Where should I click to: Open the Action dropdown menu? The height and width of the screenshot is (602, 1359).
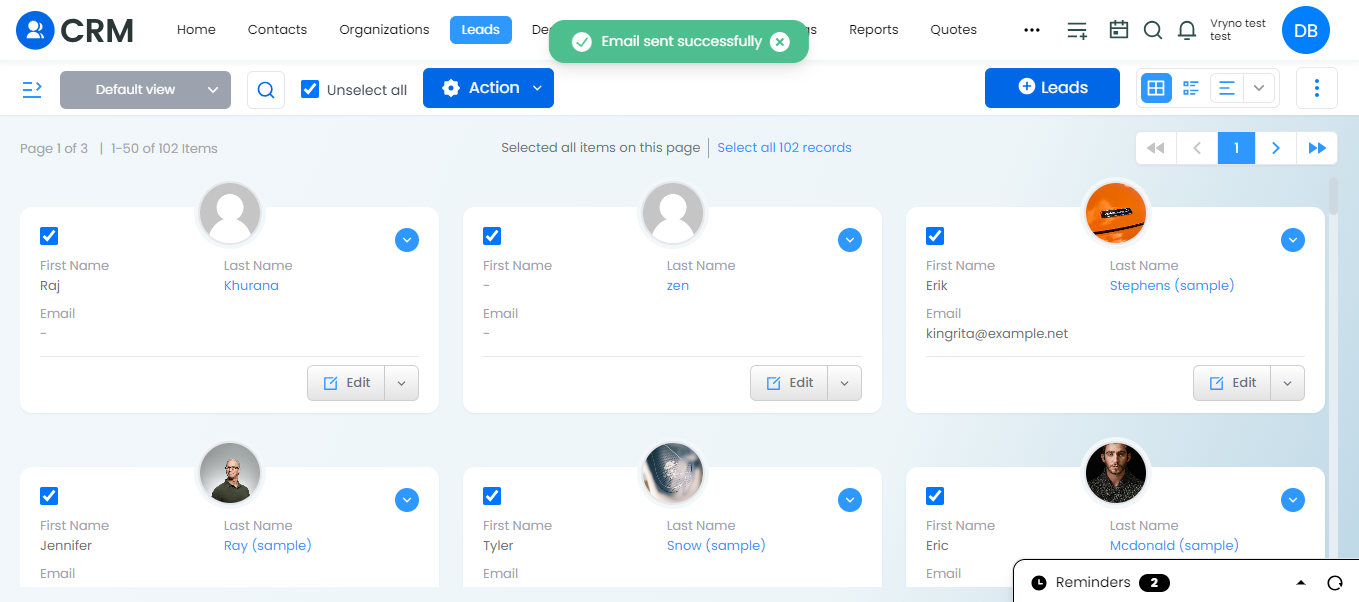click(488, 88)
